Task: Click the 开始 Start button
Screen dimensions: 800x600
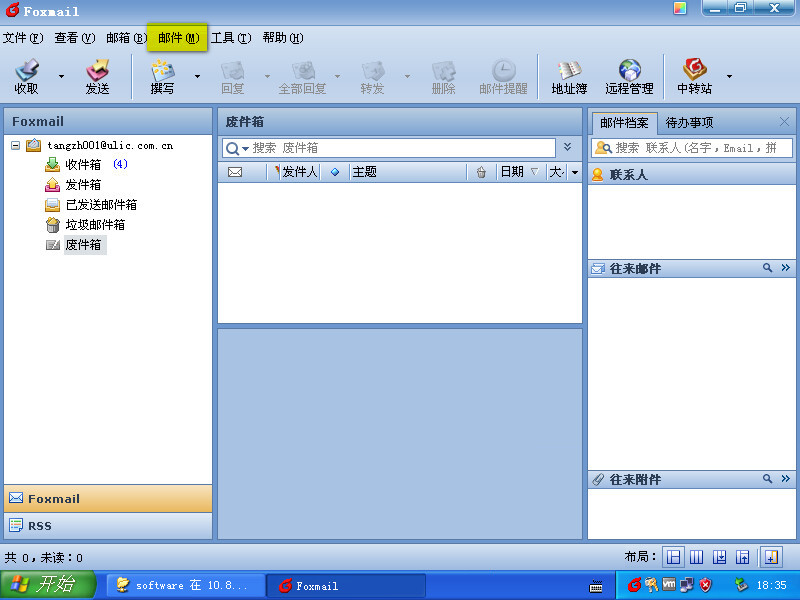Action: click(x=48, y=585)
